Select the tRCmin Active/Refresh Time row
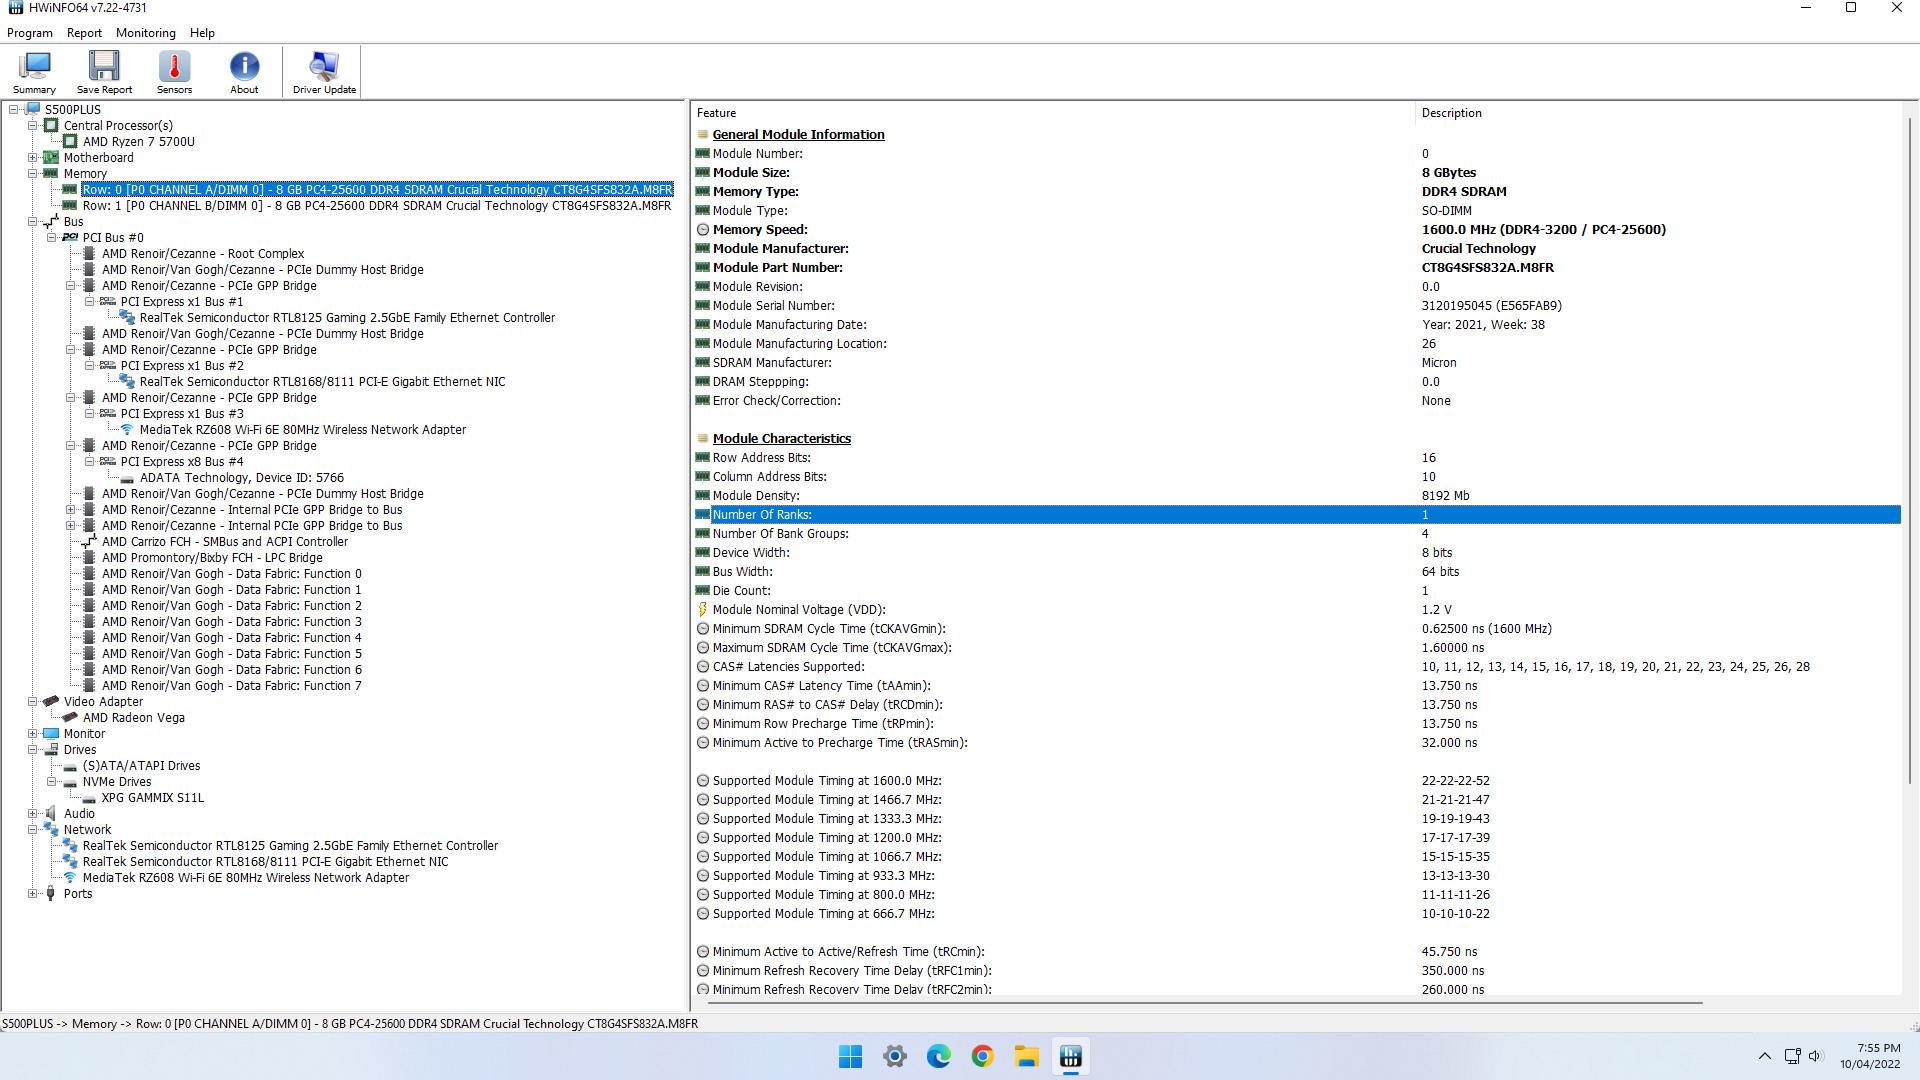Viewport: 1920px width, 1080px height. click(x=1297, y=952)
